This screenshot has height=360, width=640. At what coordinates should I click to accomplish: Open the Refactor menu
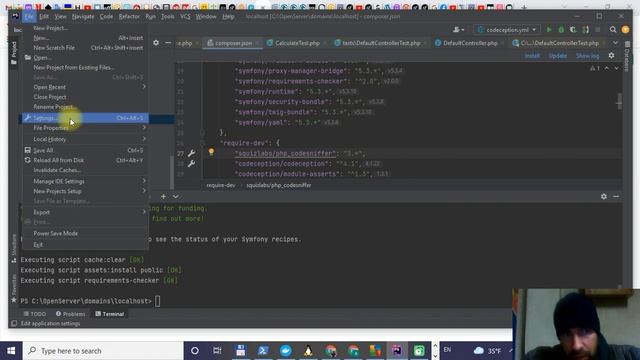[129, 16]
